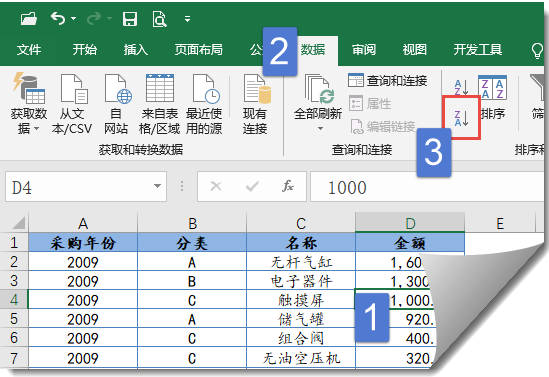Viewport: 549px width, 377px height.
Task: Switch to the 页面布局 ribbon tab
Action: 199,50
